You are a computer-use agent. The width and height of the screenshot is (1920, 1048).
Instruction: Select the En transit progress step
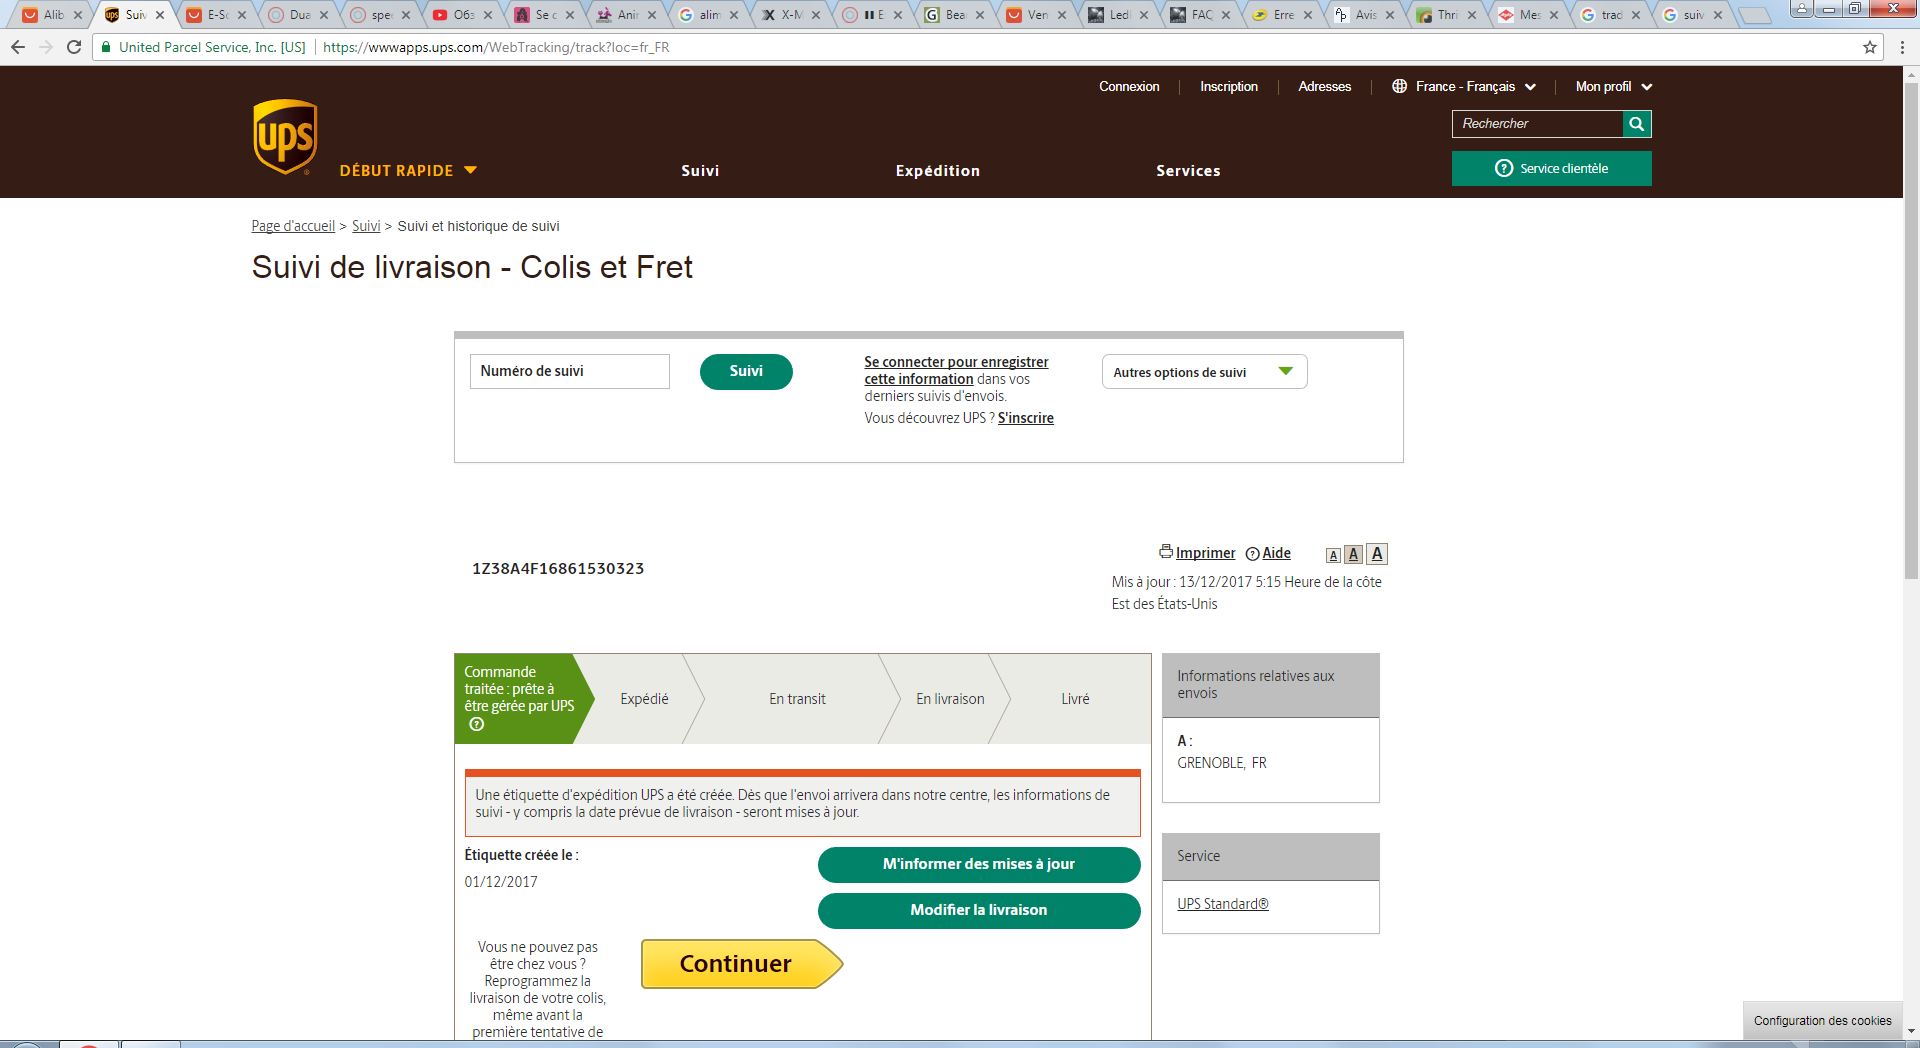click(x=797, y=699)
